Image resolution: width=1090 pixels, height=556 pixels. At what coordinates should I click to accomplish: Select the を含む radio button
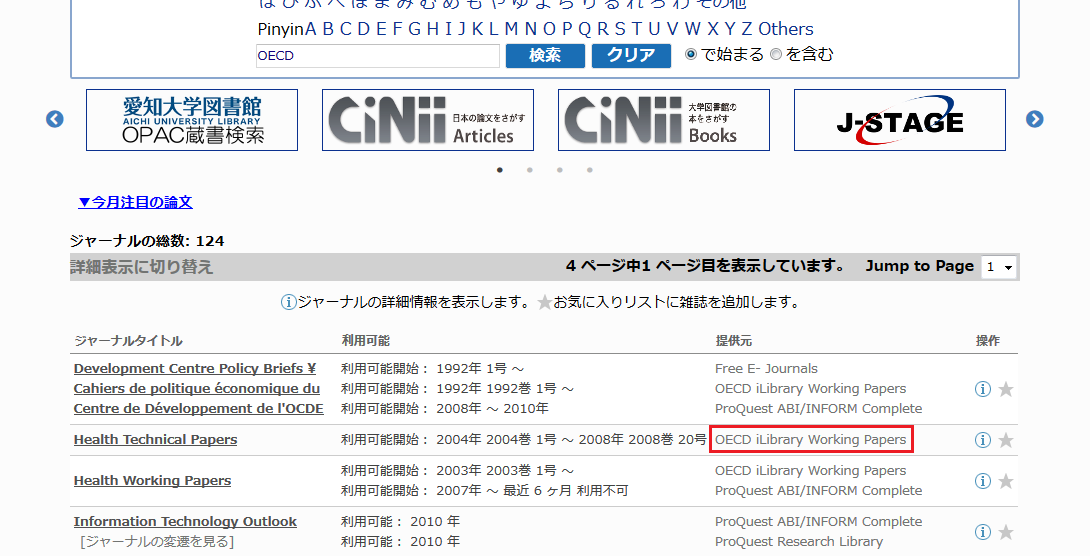776,54
